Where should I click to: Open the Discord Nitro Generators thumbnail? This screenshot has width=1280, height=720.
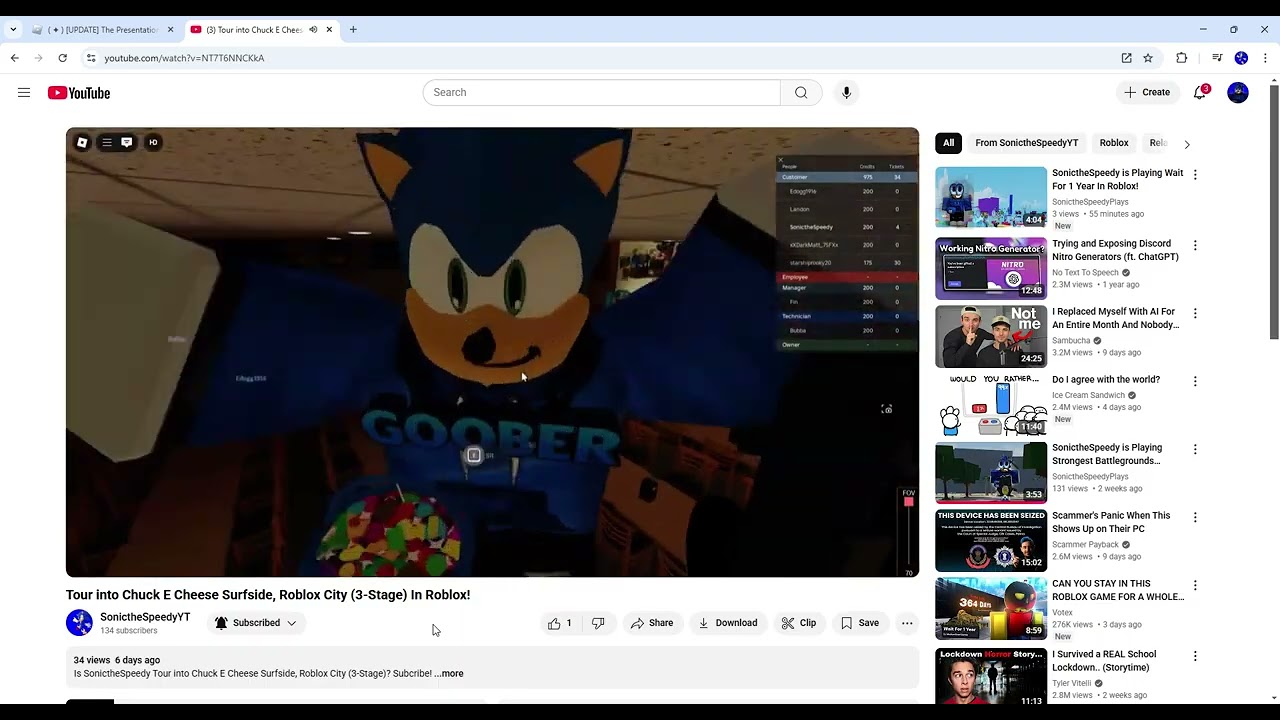(991, 268)
